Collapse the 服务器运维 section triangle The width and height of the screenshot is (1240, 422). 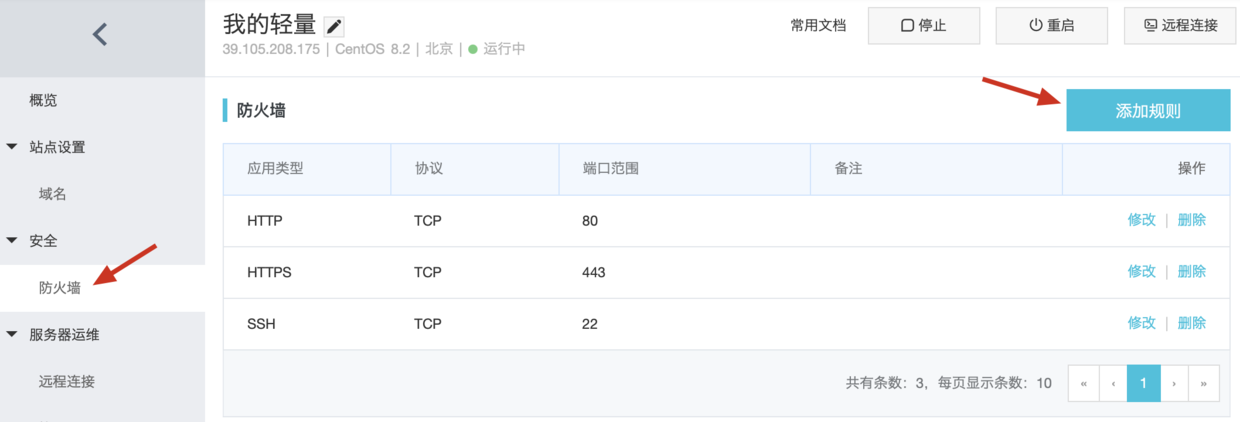click(12, 335)
